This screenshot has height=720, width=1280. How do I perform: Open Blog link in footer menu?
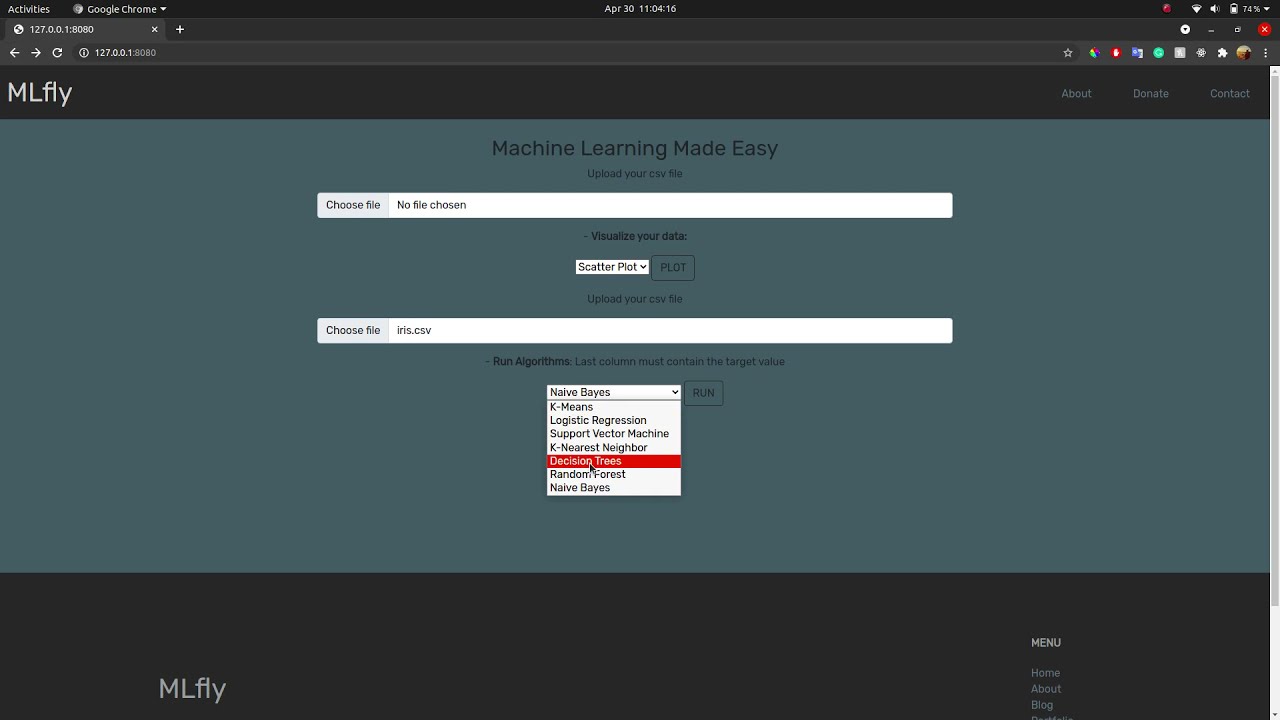click(x=1042, y=705)
